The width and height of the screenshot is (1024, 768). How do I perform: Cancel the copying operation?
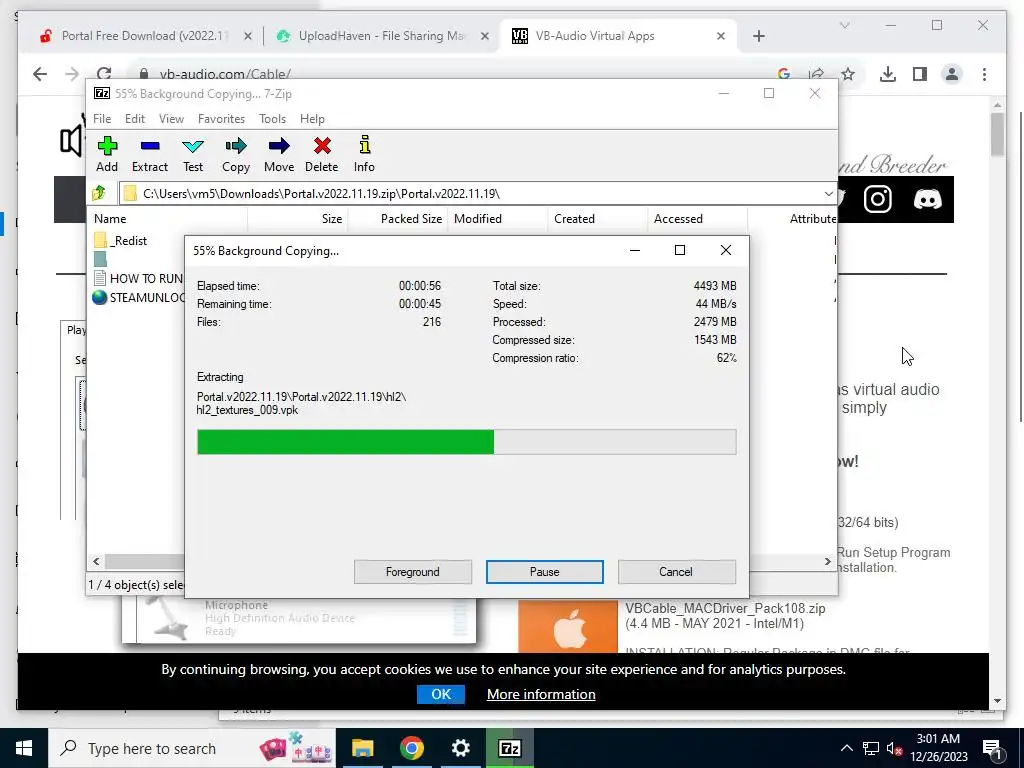(675, 571)
